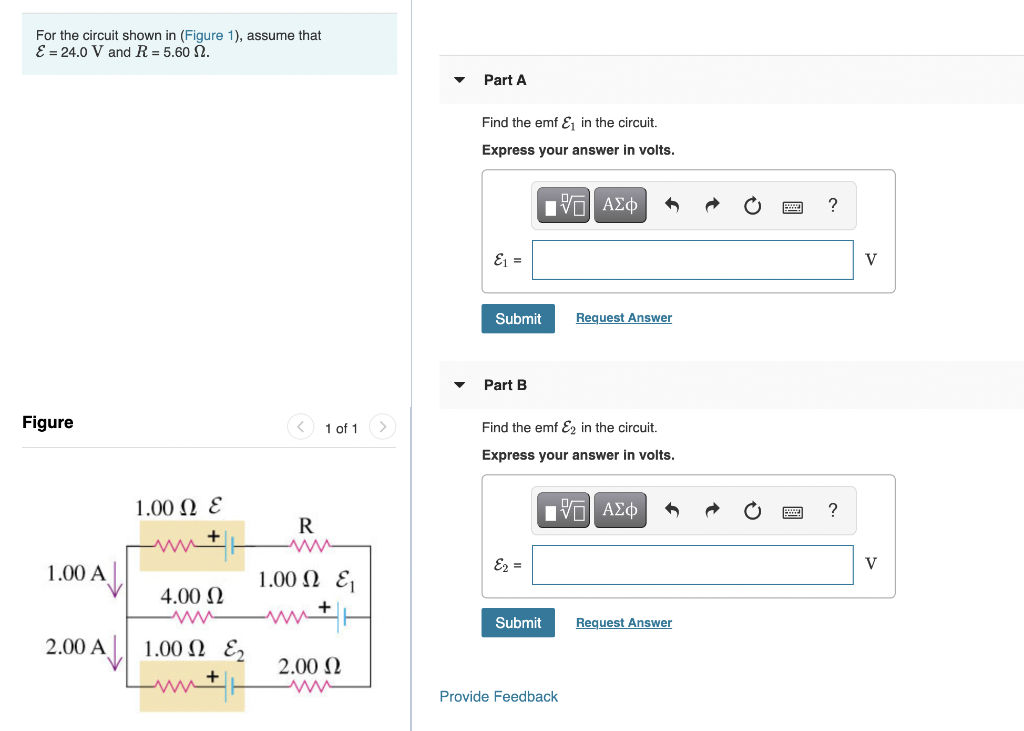
Task: Open help for Part B answer box
Action: (x=833, y=510)
